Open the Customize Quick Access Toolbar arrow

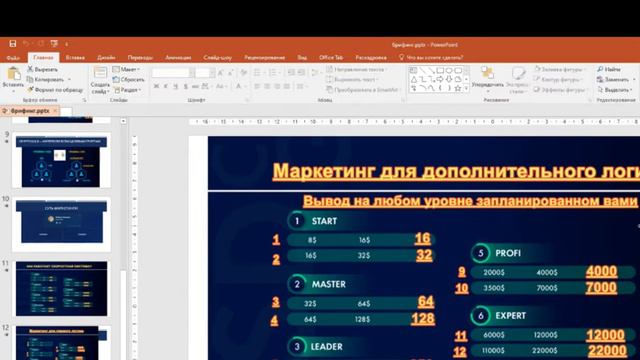coord(67,44)
